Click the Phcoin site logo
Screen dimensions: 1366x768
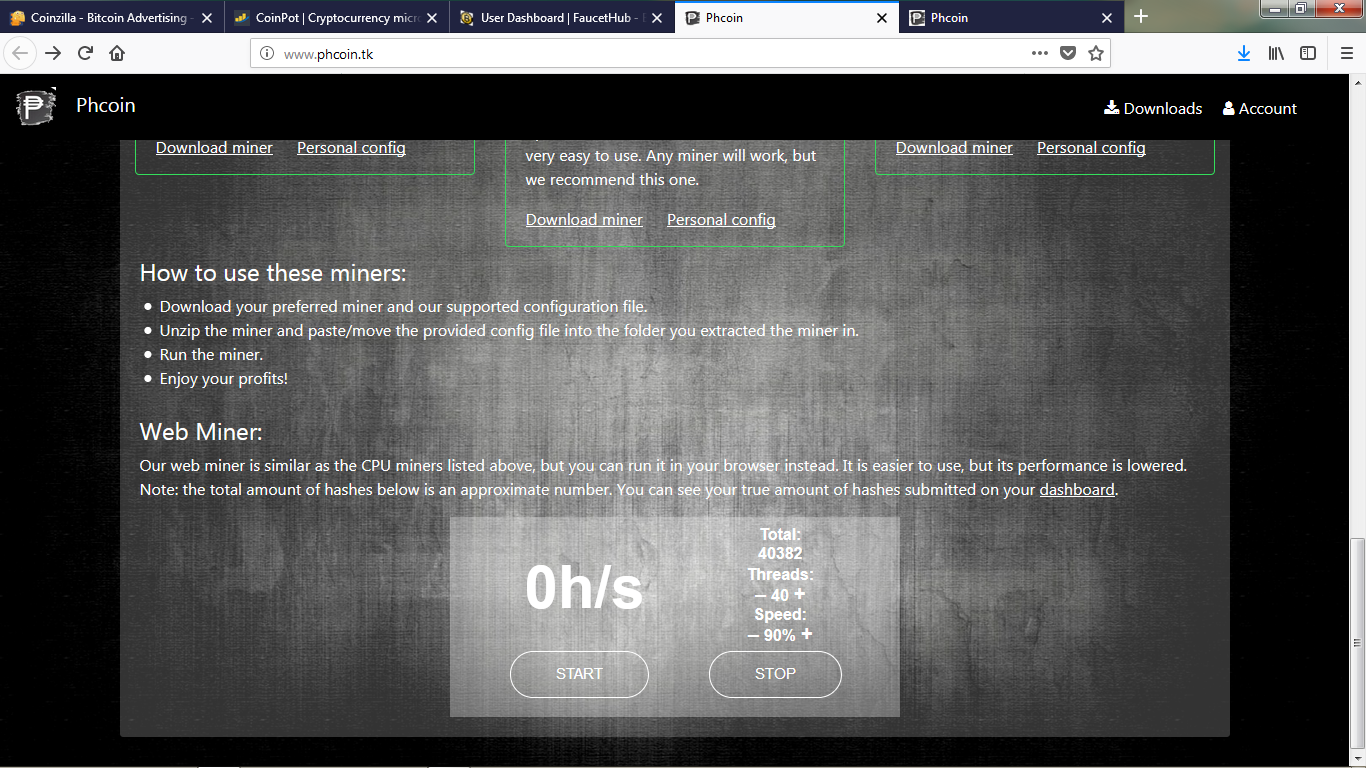(x=36, y=106)
